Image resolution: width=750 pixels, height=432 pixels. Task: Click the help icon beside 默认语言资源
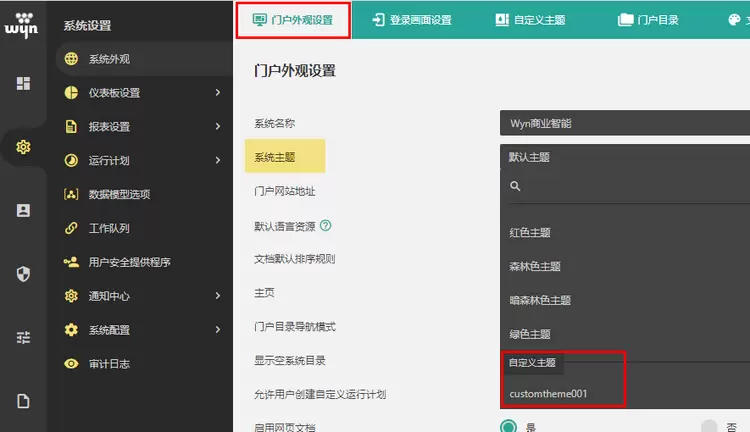(x=326, y=226)
